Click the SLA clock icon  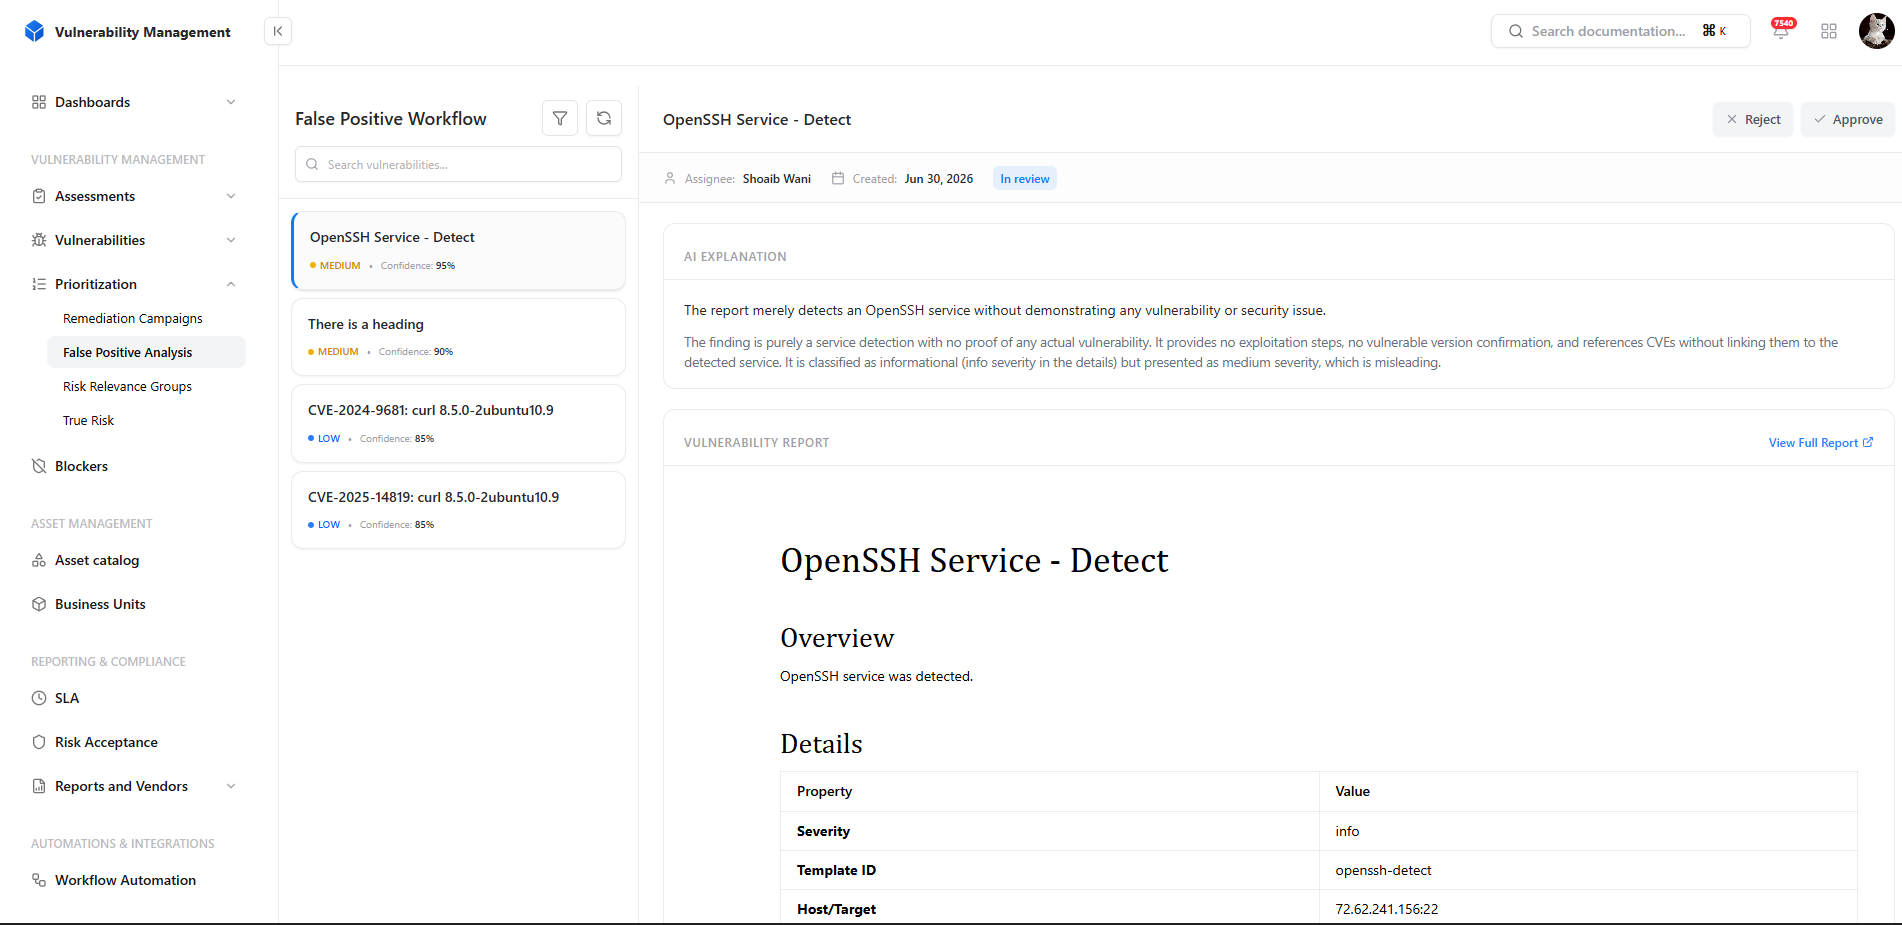click(39, 698)
